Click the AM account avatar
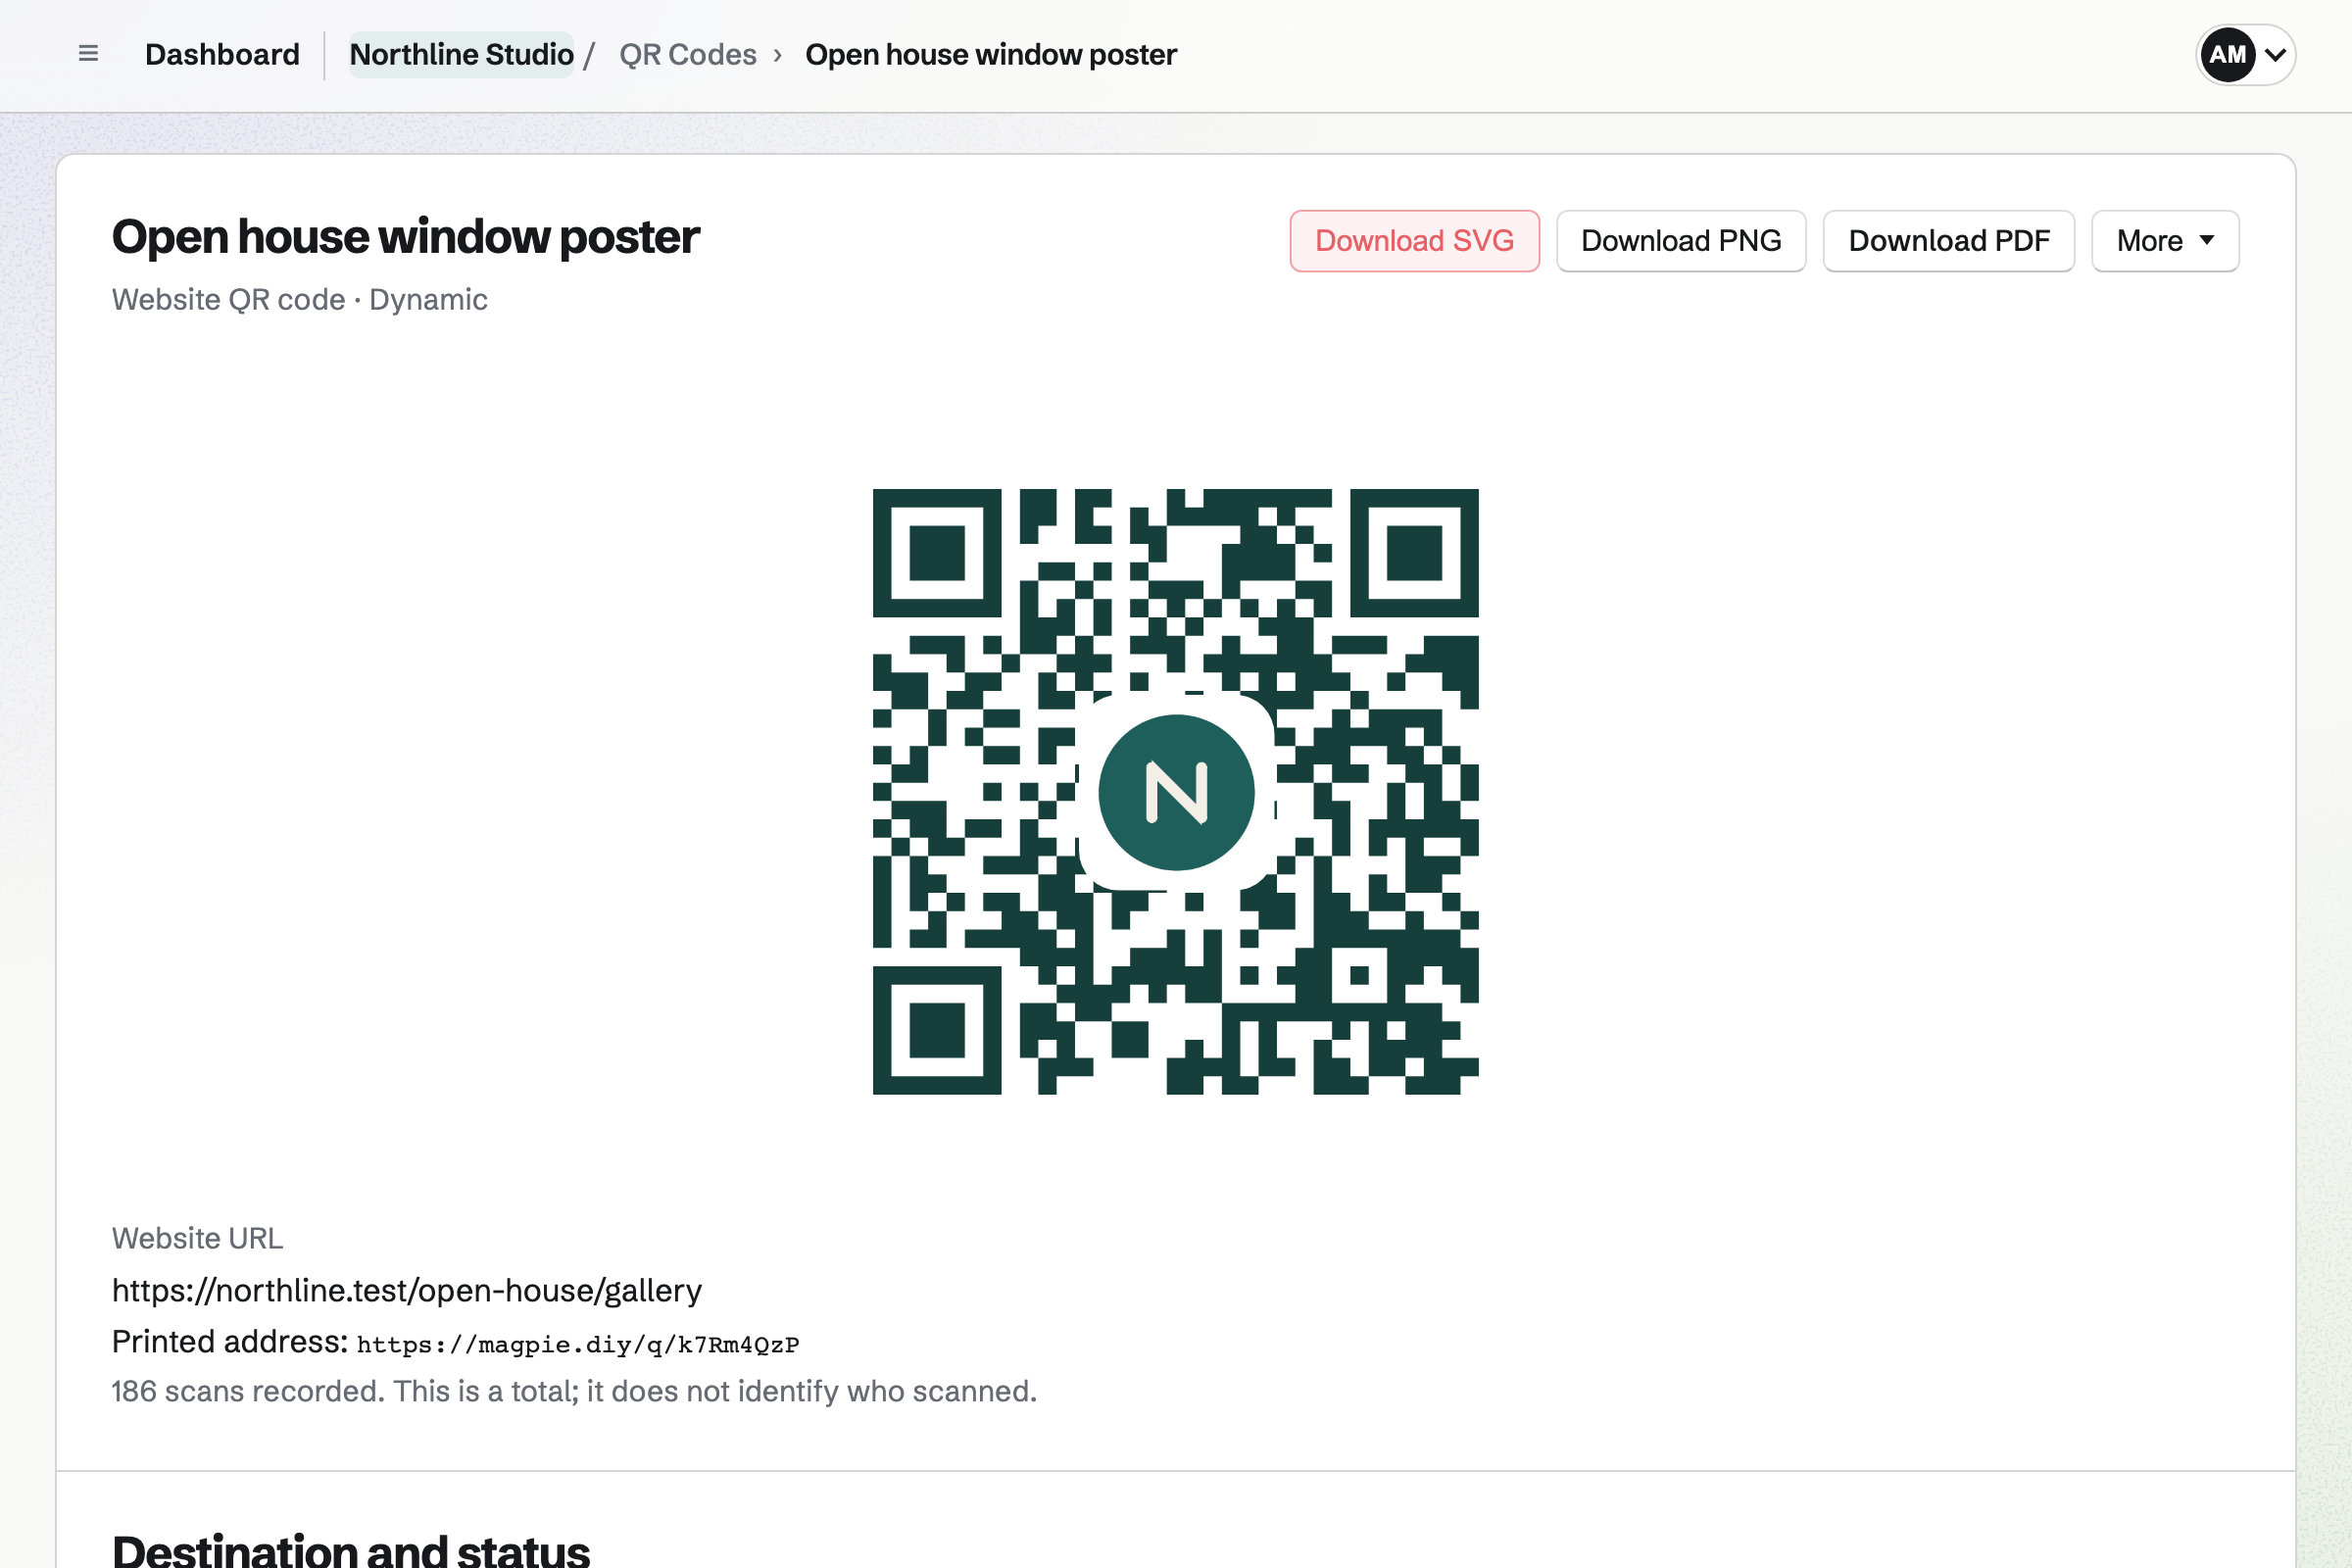 pyautogui.click(x=2227, y=54)
